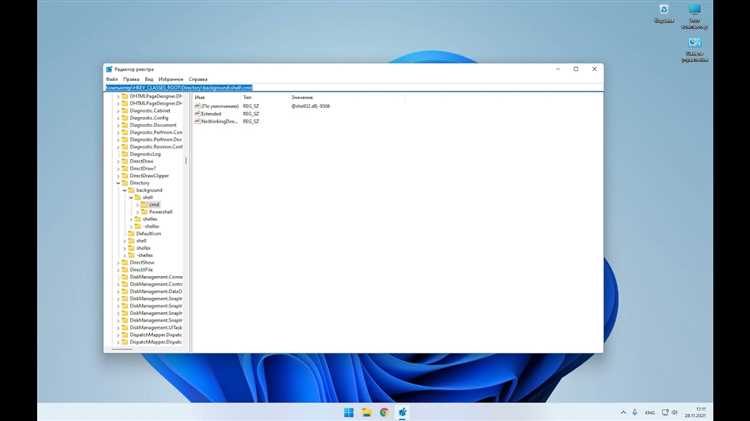Select the background key label

click(x=149, y=190)
